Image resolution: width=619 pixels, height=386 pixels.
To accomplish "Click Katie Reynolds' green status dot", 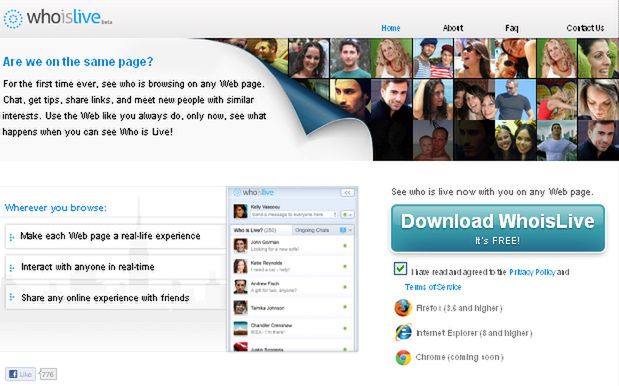I will click(345, 266).
